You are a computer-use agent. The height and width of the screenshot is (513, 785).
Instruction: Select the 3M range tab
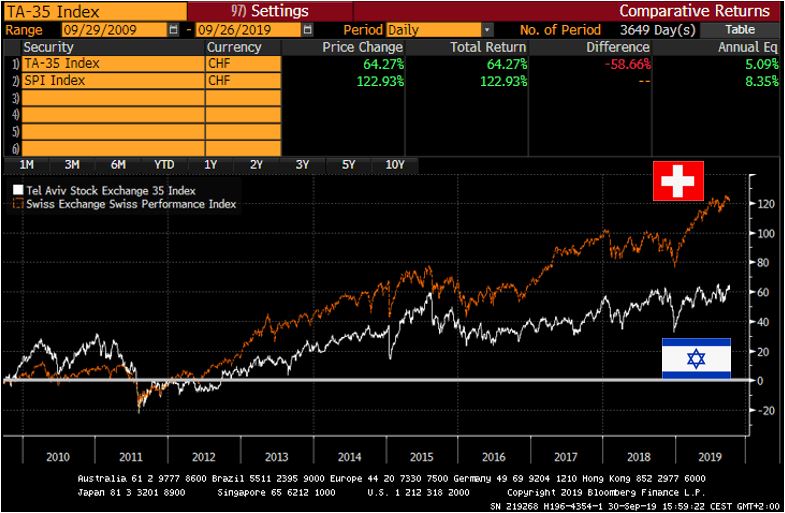tap(72, 165)
